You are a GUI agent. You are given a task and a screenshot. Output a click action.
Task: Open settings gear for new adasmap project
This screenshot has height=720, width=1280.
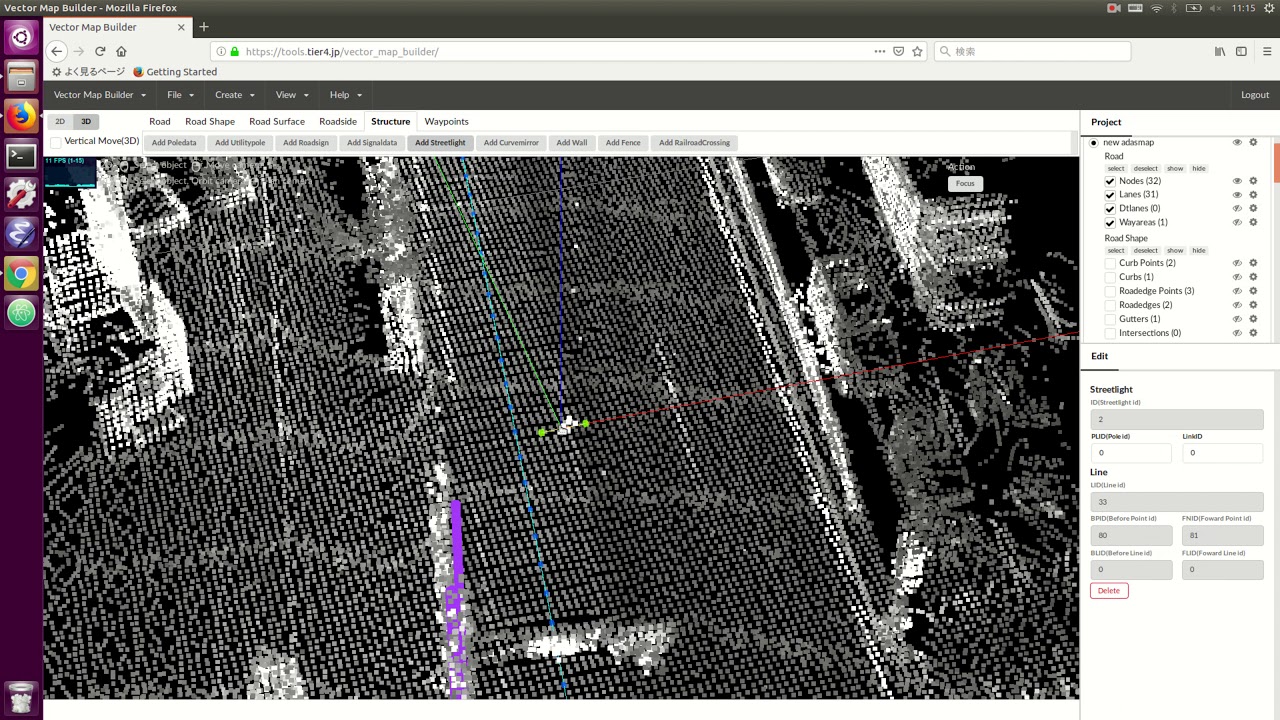[x=1253, y=142]
